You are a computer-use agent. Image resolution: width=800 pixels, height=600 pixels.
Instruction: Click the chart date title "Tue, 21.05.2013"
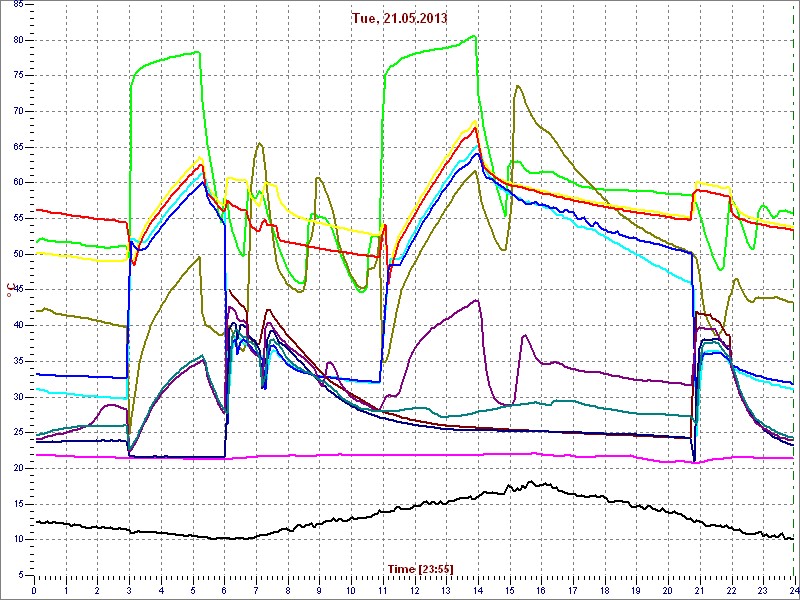(399, 19)
